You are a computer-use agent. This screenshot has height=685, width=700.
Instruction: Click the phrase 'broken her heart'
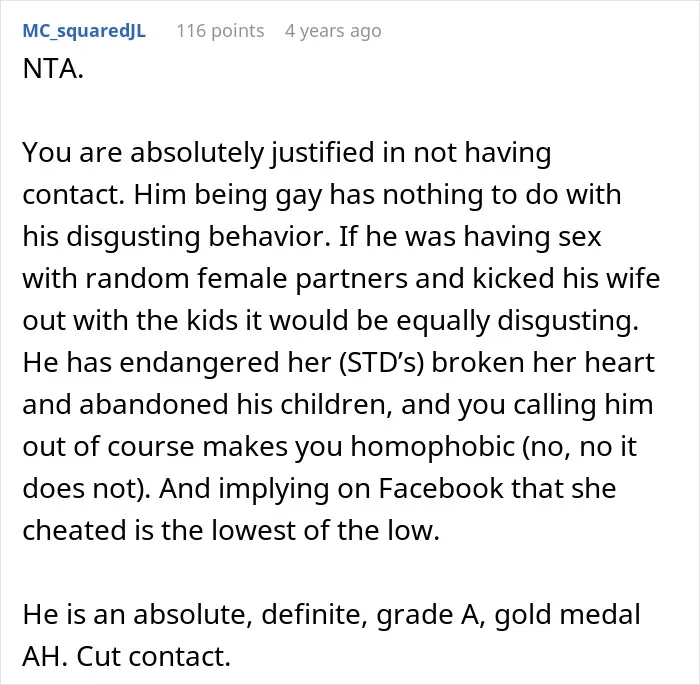point(543,362)
